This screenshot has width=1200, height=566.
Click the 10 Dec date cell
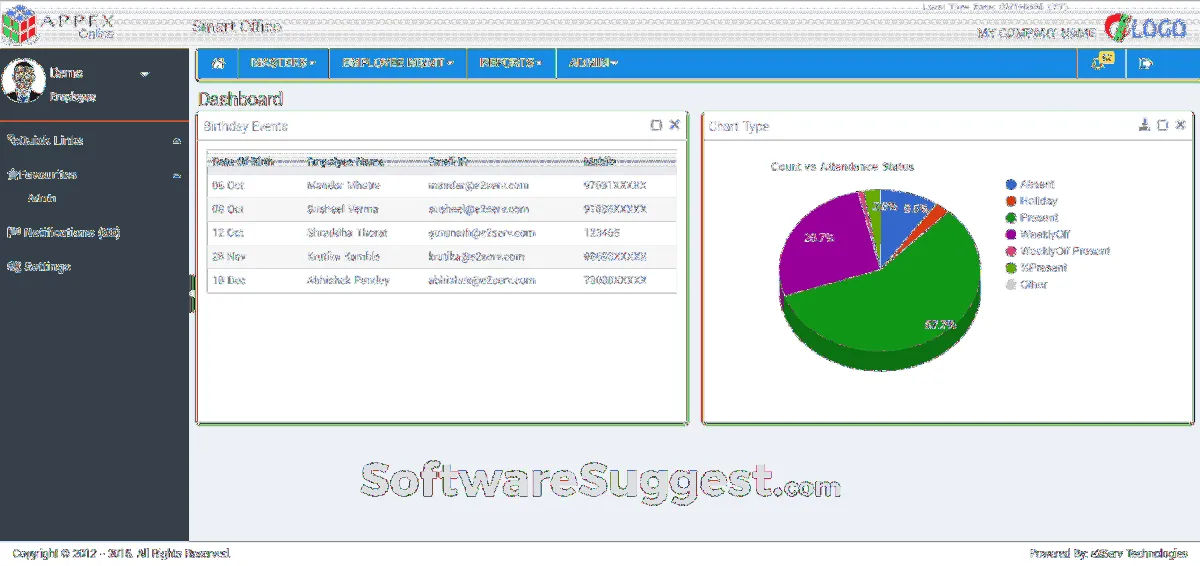[x=228, y=281]
